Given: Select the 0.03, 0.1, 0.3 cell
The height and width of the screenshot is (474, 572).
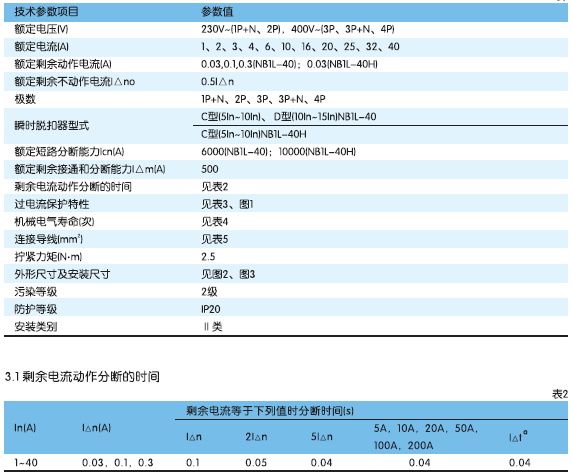Looking at the screenshot, I should pyautogui.click(x=117, y=463).
